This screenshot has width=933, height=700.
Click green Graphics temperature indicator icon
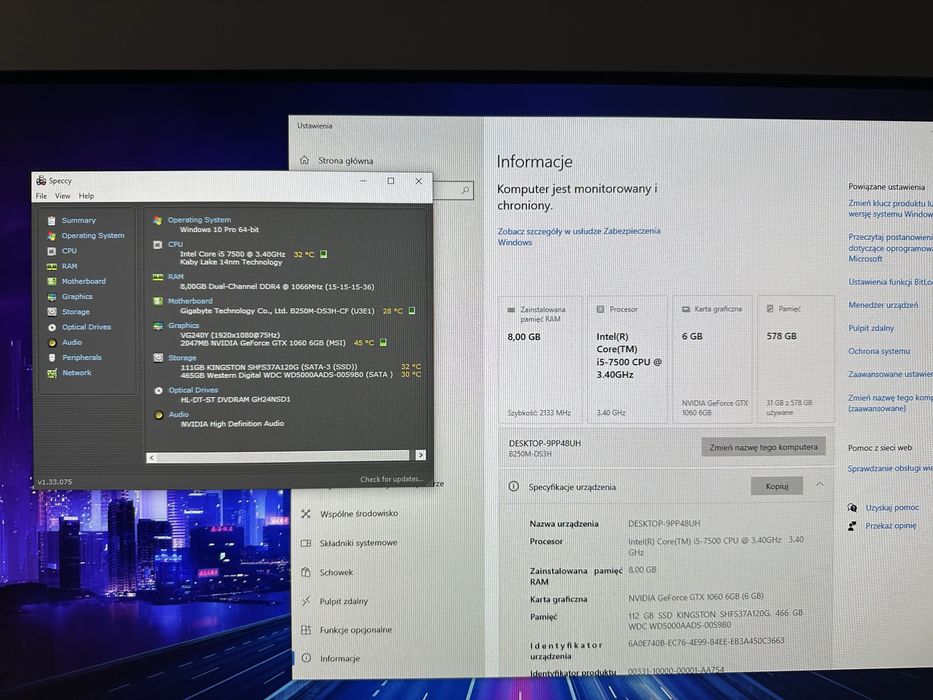(383, 342)
